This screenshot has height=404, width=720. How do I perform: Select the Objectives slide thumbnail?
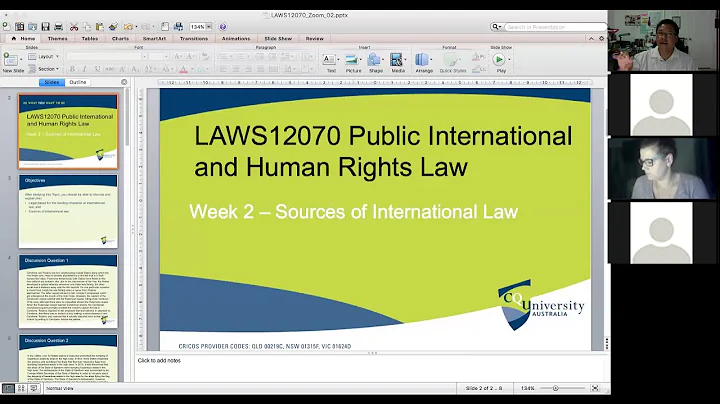(x=68, y=211)
